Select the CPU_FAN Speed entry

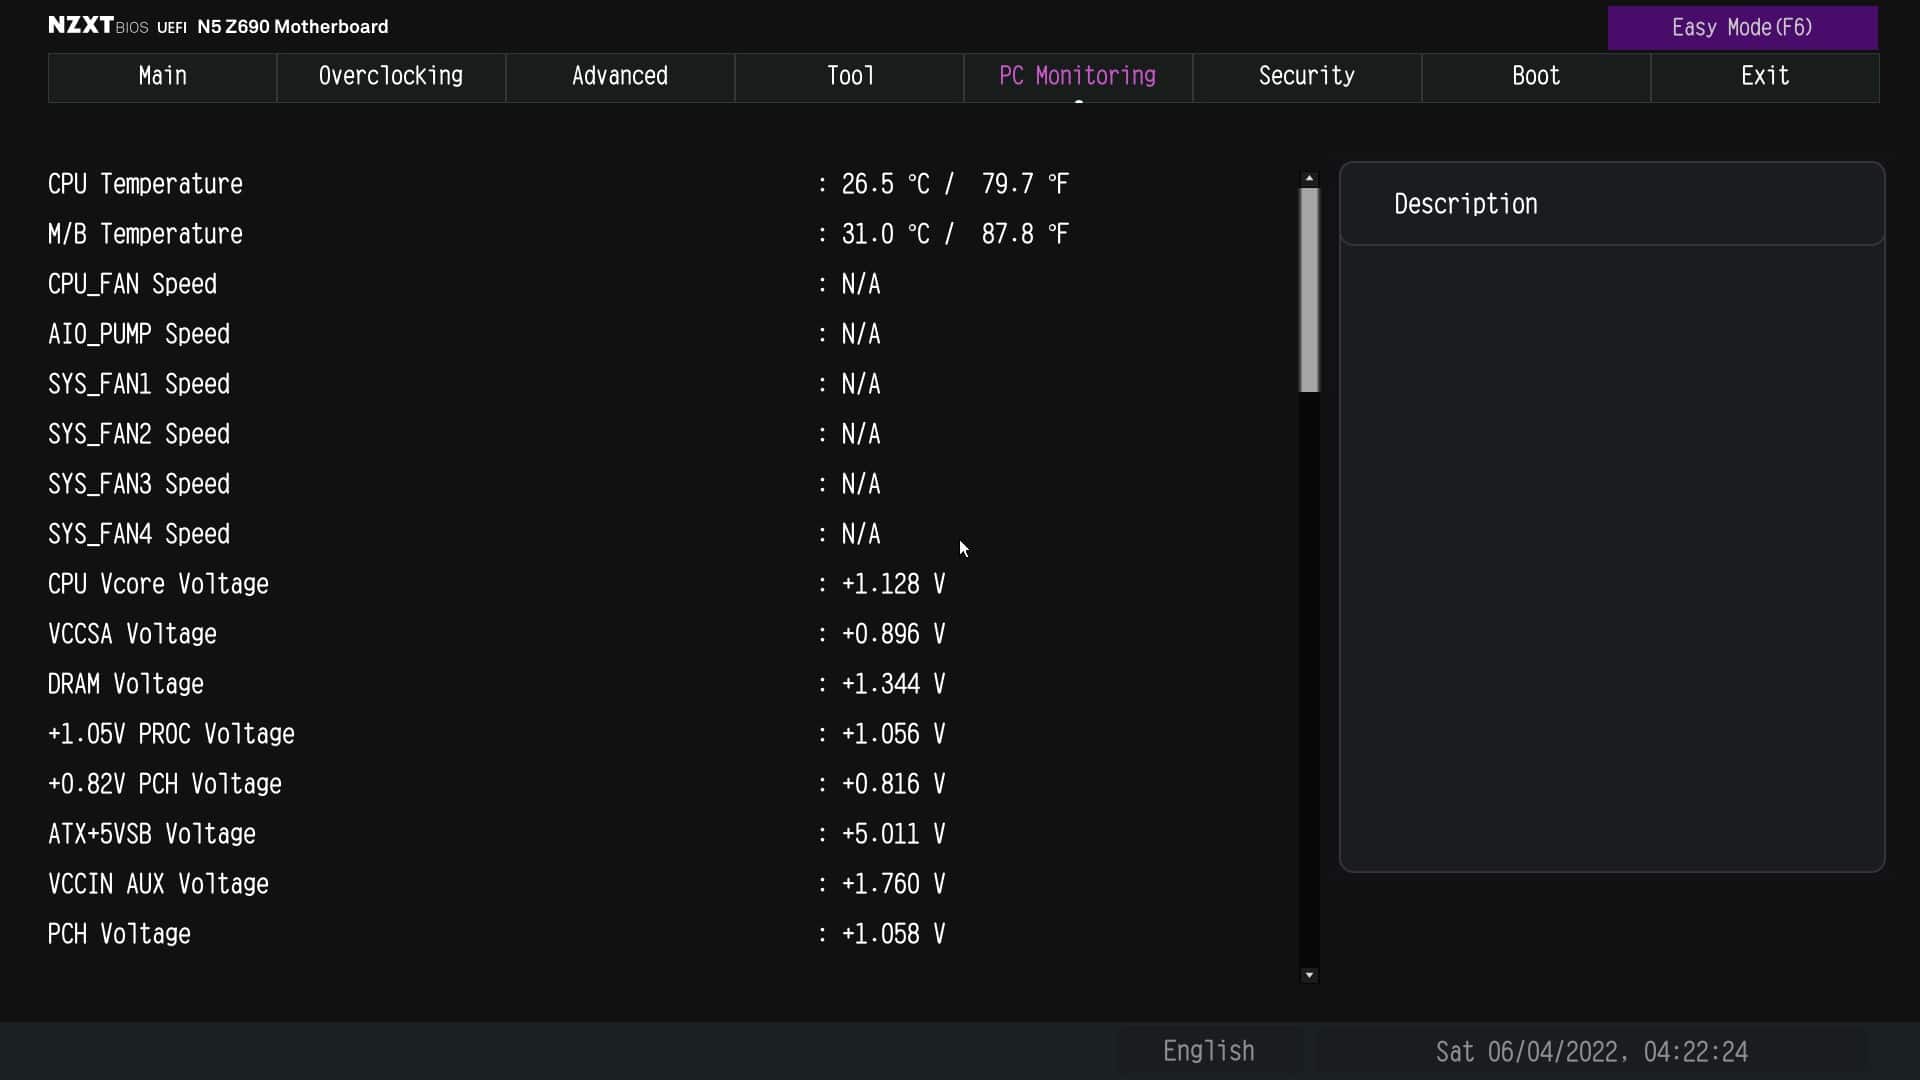pos(670,284)
